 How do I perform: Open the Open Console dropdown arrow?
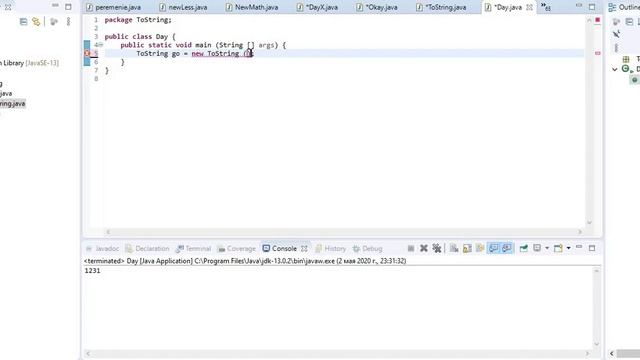coord(569,248)
